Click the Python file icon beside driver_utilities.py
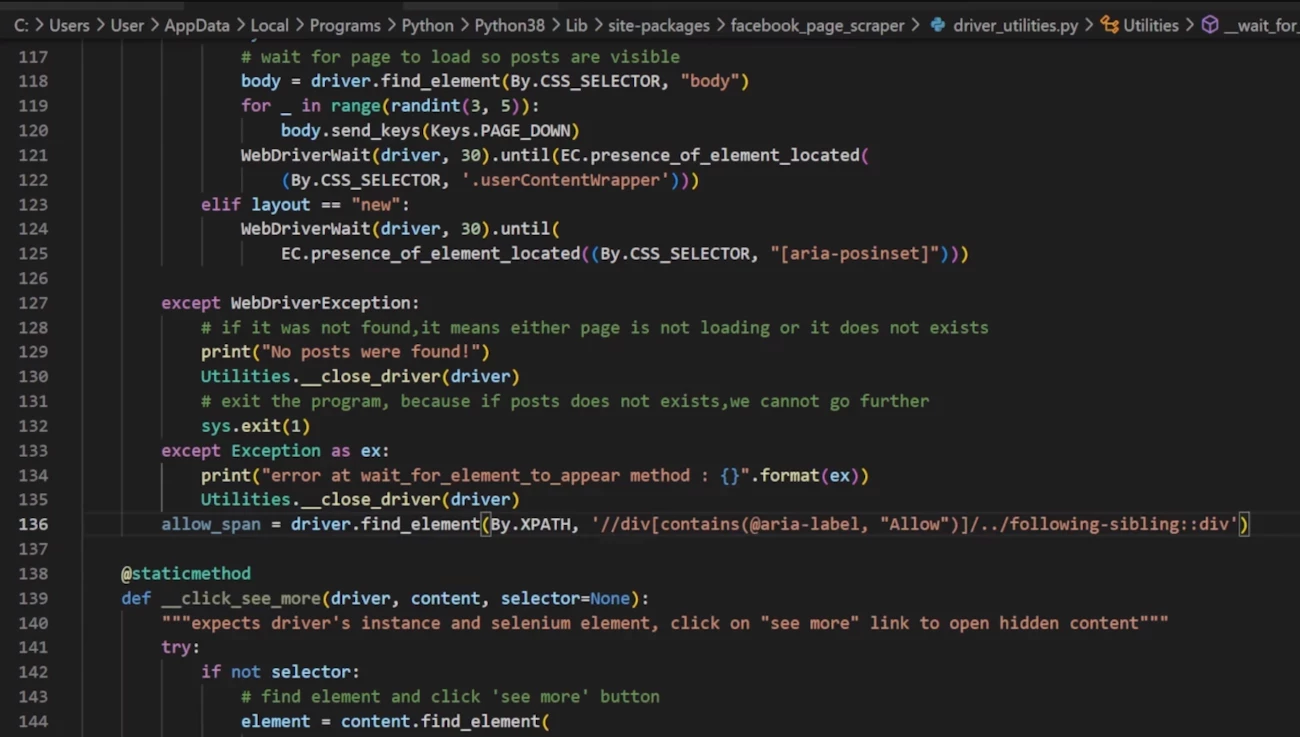This screenshot has width=1300, height=737. tap(937, 25)
